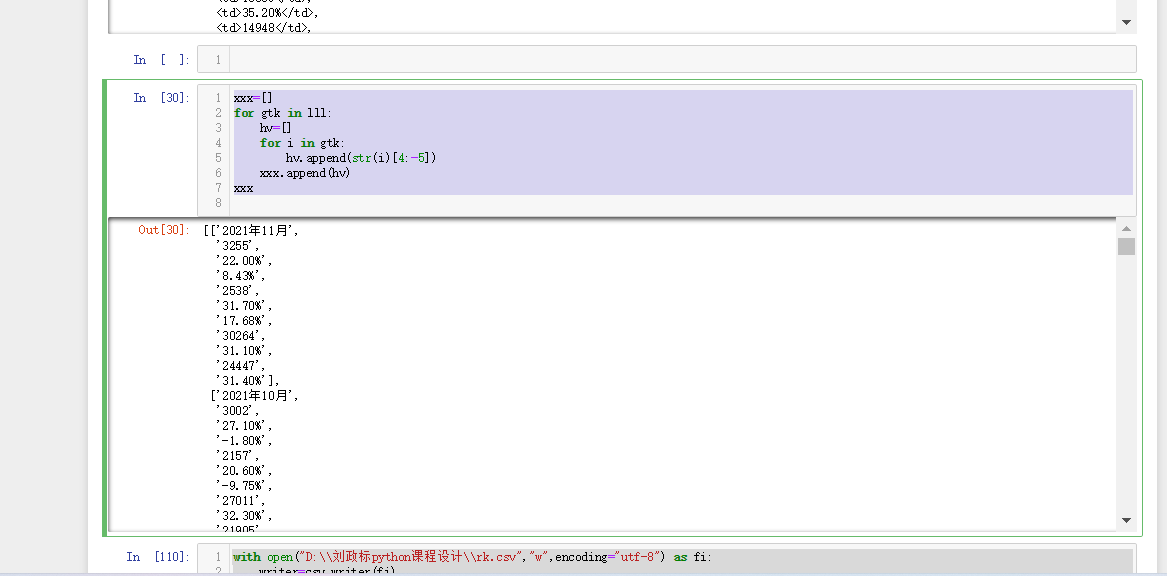Click code line 'xxx=[]'
The height and width of the screenshot is (576, 1167).
pos(254,97)
